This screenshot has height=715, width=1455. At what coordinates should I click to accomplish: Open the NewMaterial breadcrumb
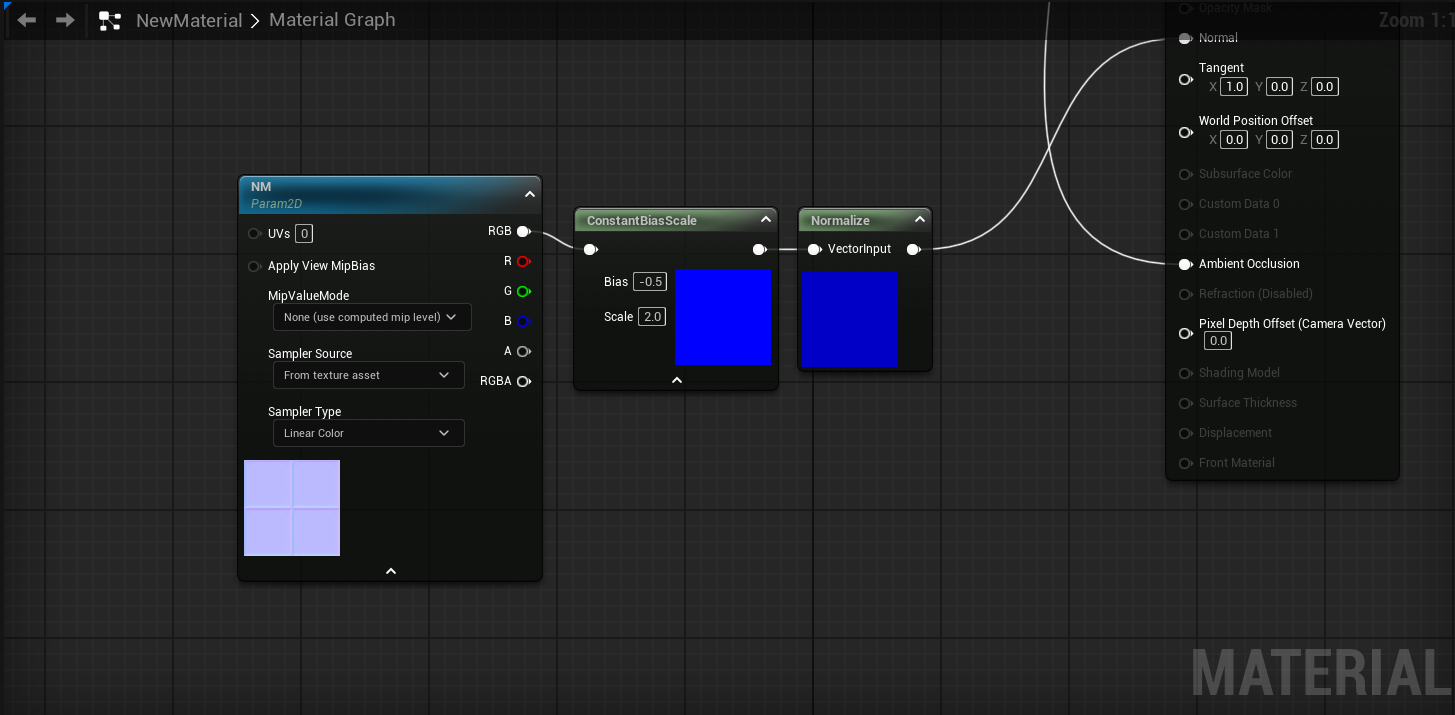[x=189, y=20]
